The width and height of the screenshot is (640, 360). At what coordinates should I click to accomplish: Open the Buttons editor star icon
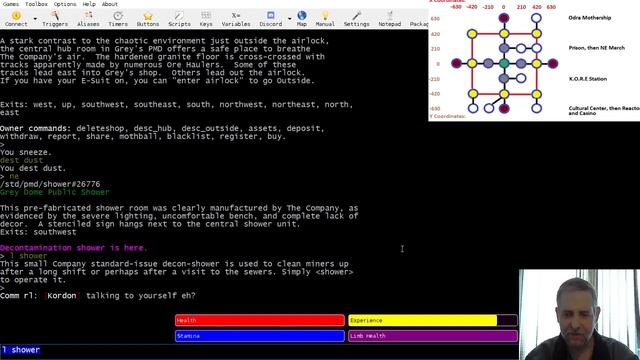pos(148,19)
